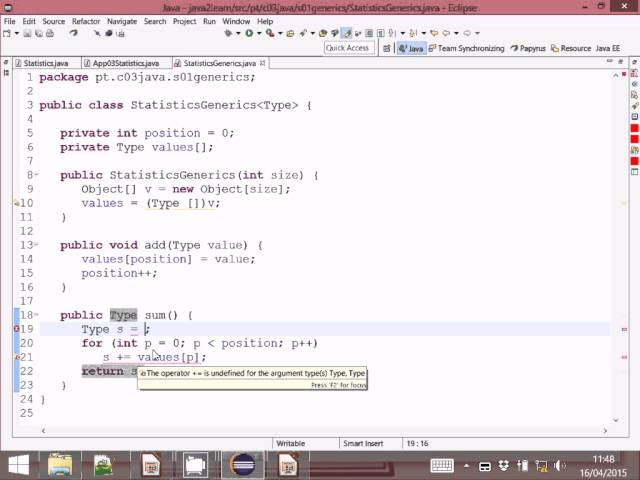Switch to the Java perspective
640x480 pixels.
[x=411, y=49]
